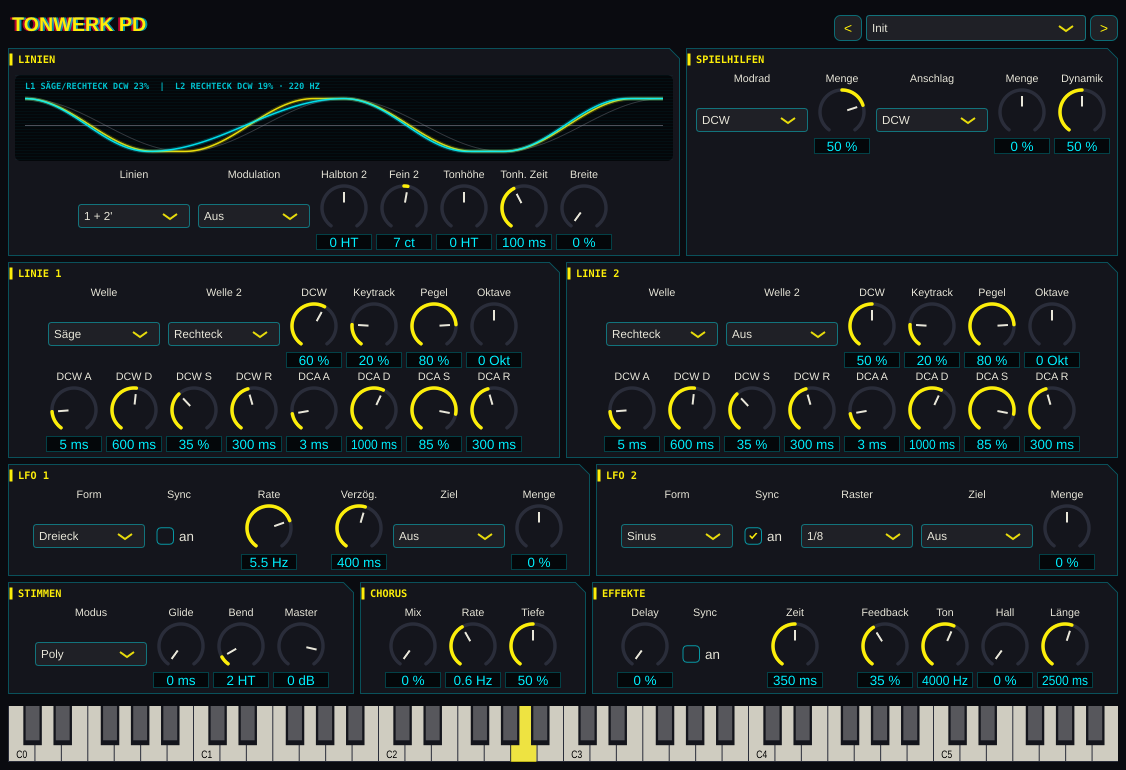Click the Chorus Tiefe knob
Image resolution: width=1126 pixels, height=770 pixels.
tap(533, 645)
